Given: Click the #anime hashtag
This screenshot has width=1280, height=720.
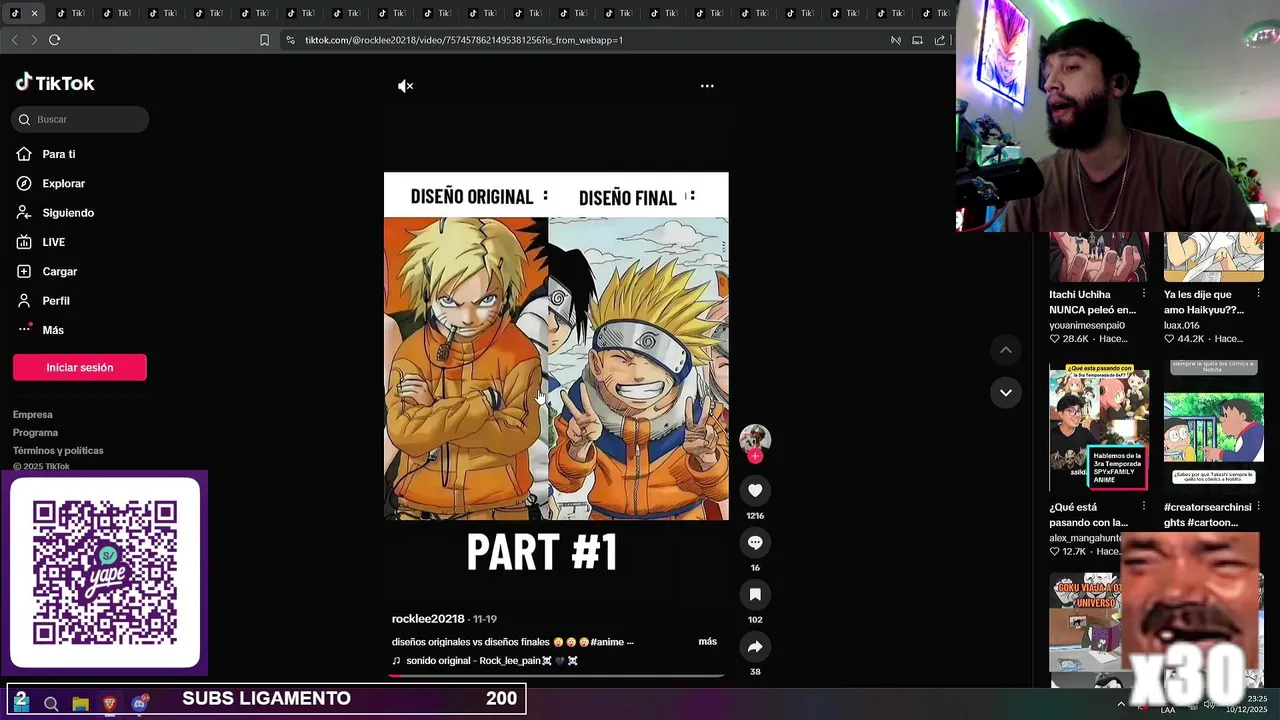Looking at the screenshot, I should pos(607,642).
